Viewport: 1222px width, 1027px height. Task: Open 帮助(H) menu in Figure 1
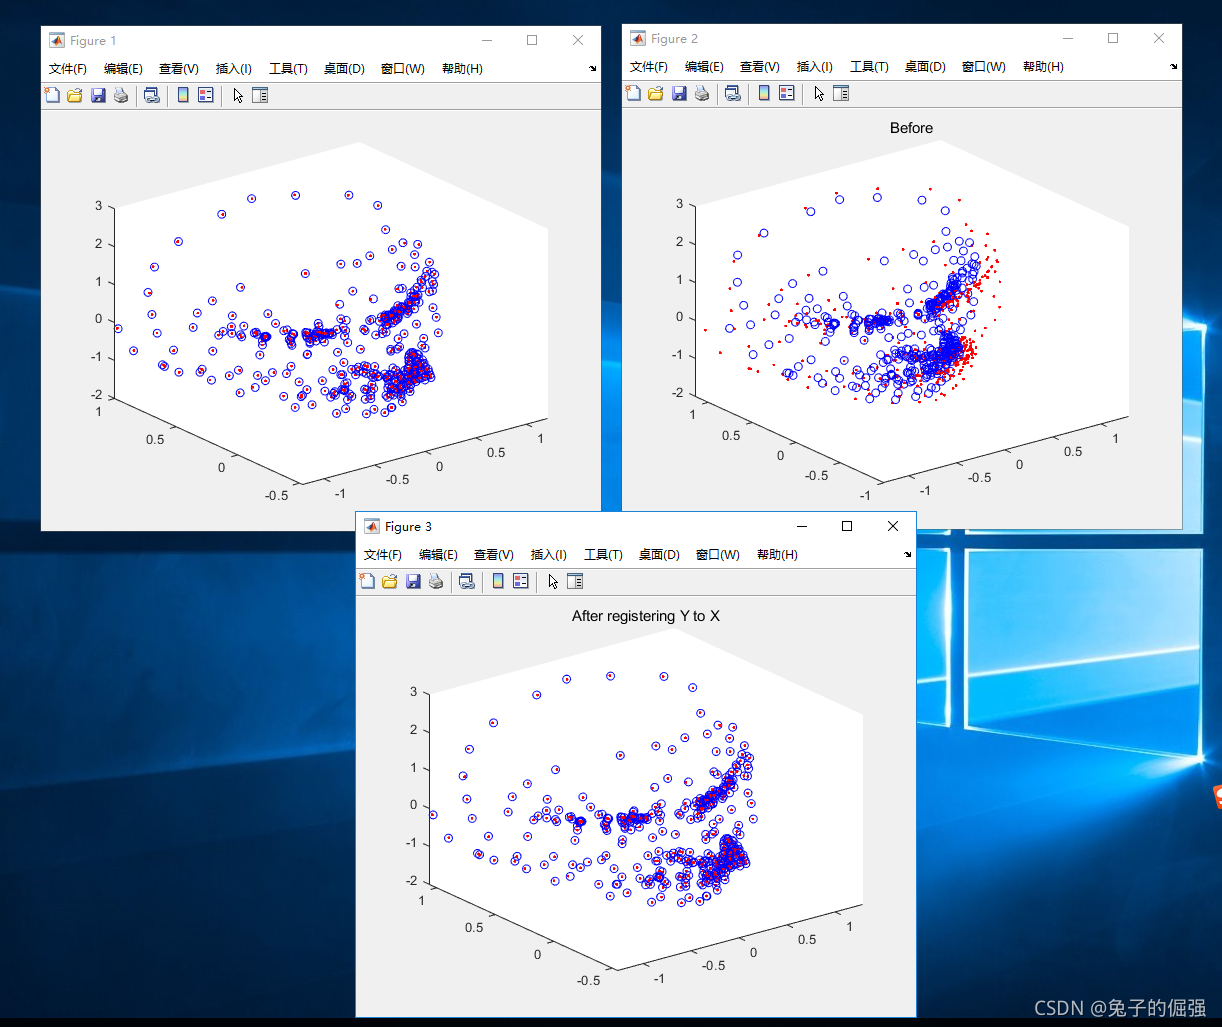click(x=462, y=69)
